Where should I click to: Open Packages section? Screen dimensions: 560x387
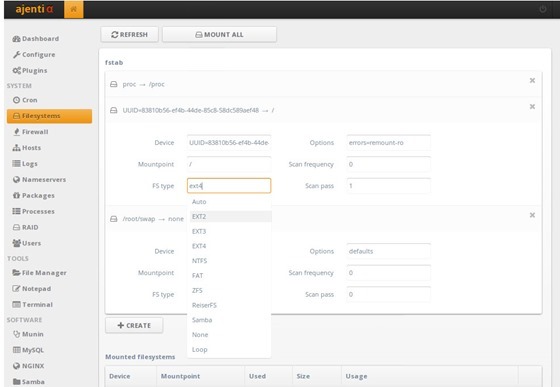(x=34, y=195)
